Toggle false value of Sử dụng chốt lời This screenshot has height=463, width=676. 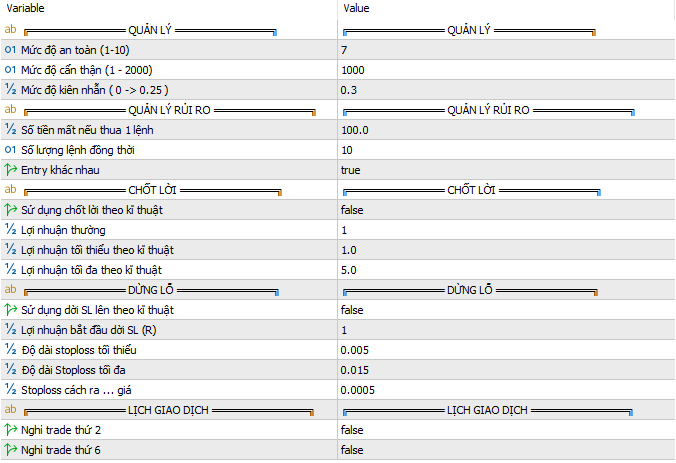(507, 210)
